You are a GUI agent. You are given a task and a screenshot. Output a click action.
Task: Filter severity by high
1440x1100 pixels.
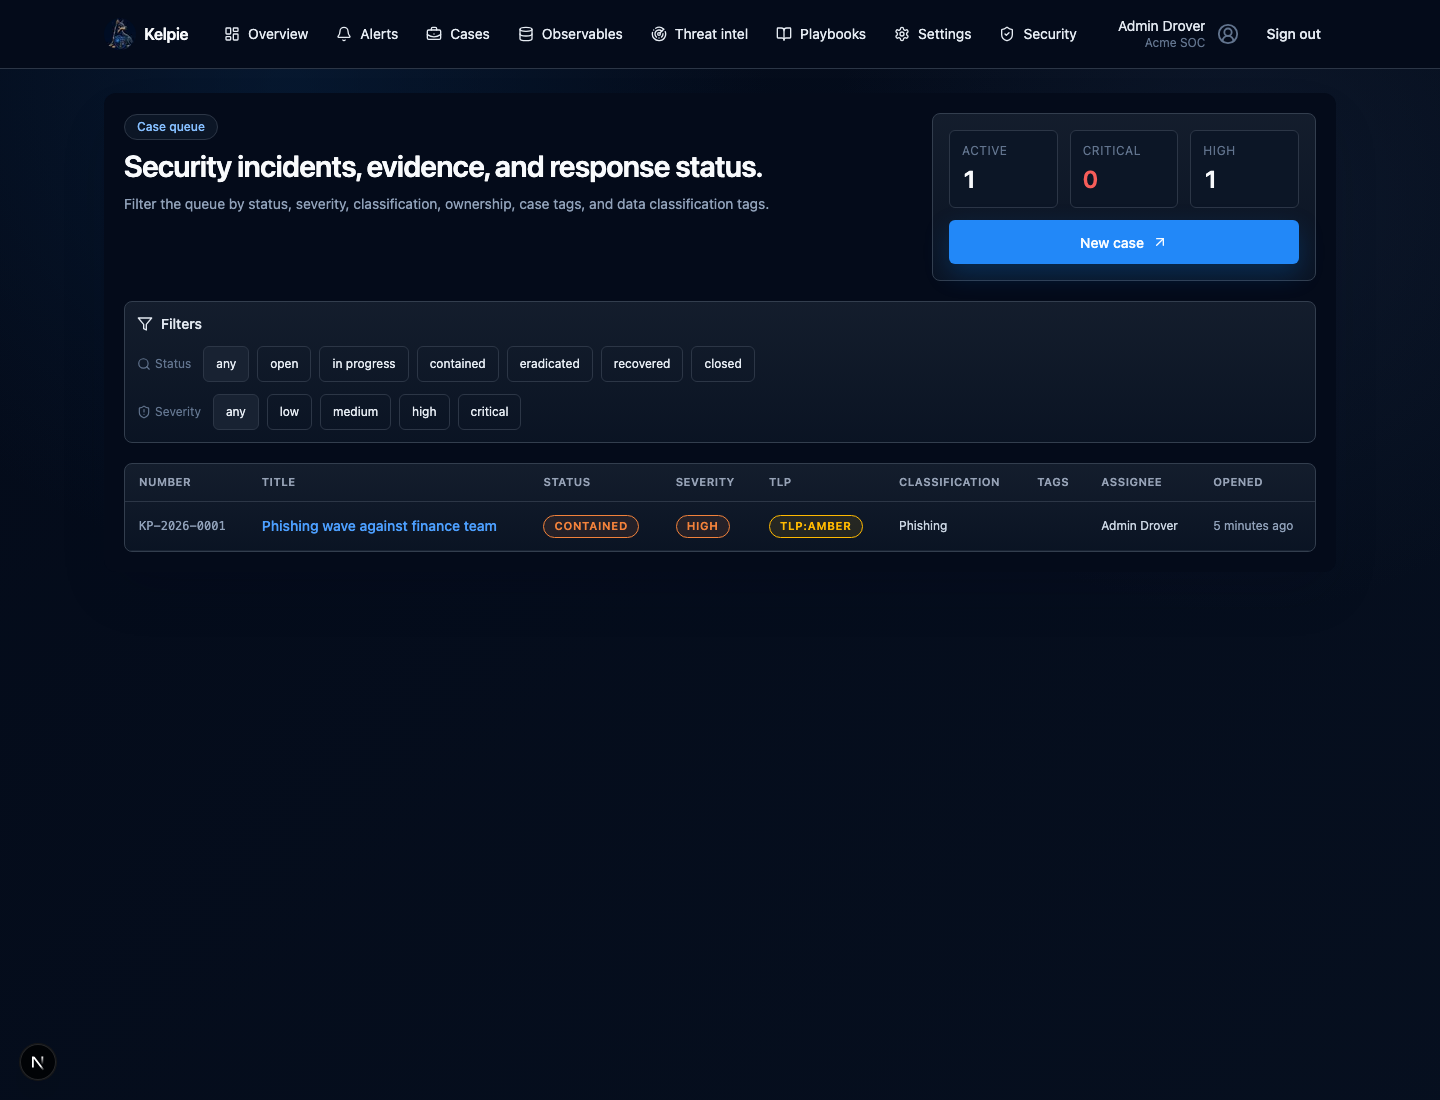point(424,412)
